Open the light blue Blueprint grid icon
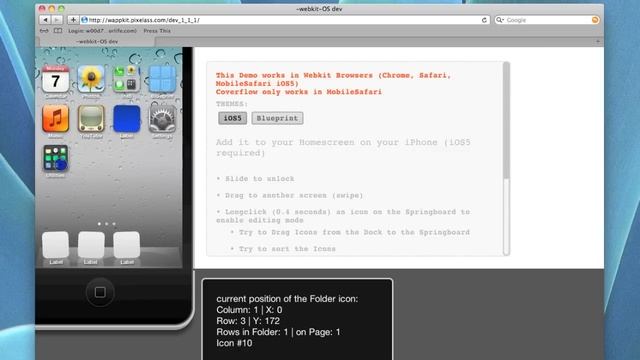Image resolution: width=640 pixels, height=360 pixels. tap(162, 79)
